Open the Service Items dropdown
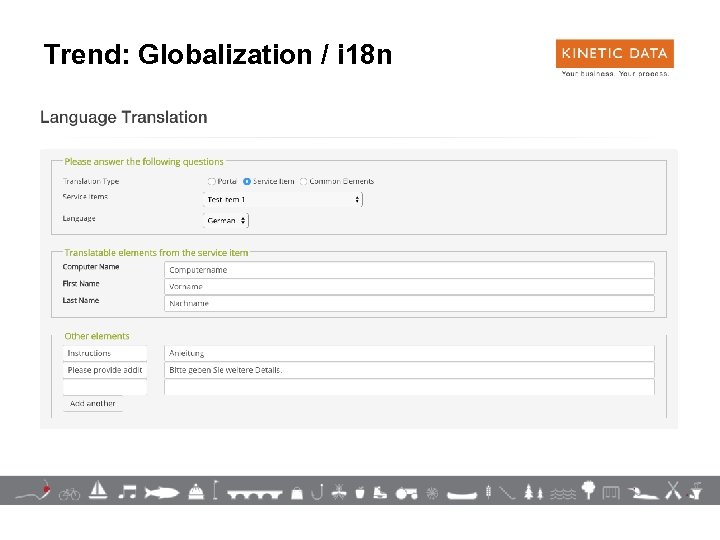The width and height of the screenshot is (720, 540). point(283,200)
